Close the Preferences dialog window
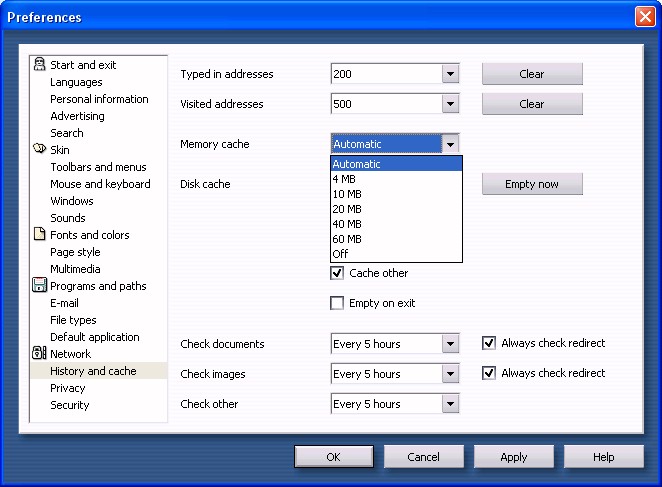The height and width of the screenshot is (487, 662). click(x=644, y=17)
